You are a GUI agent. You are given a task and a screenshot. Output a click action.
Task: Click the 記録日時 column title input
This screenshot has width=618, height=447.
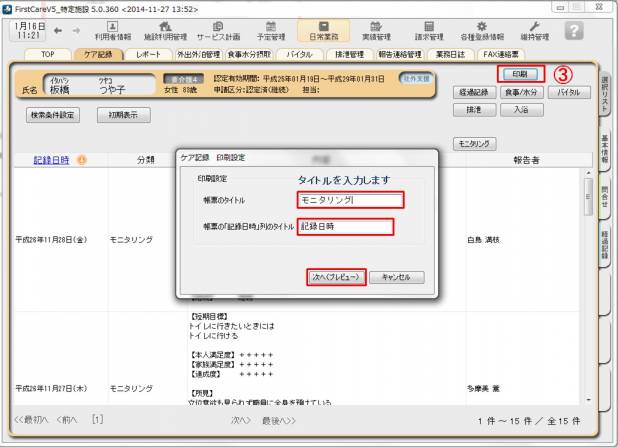[x=345, y=227]
